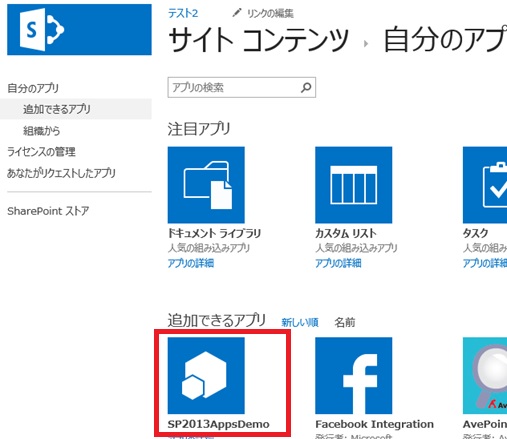Click アプリの詳細 under タスク
507x439 pixels.
485,263
